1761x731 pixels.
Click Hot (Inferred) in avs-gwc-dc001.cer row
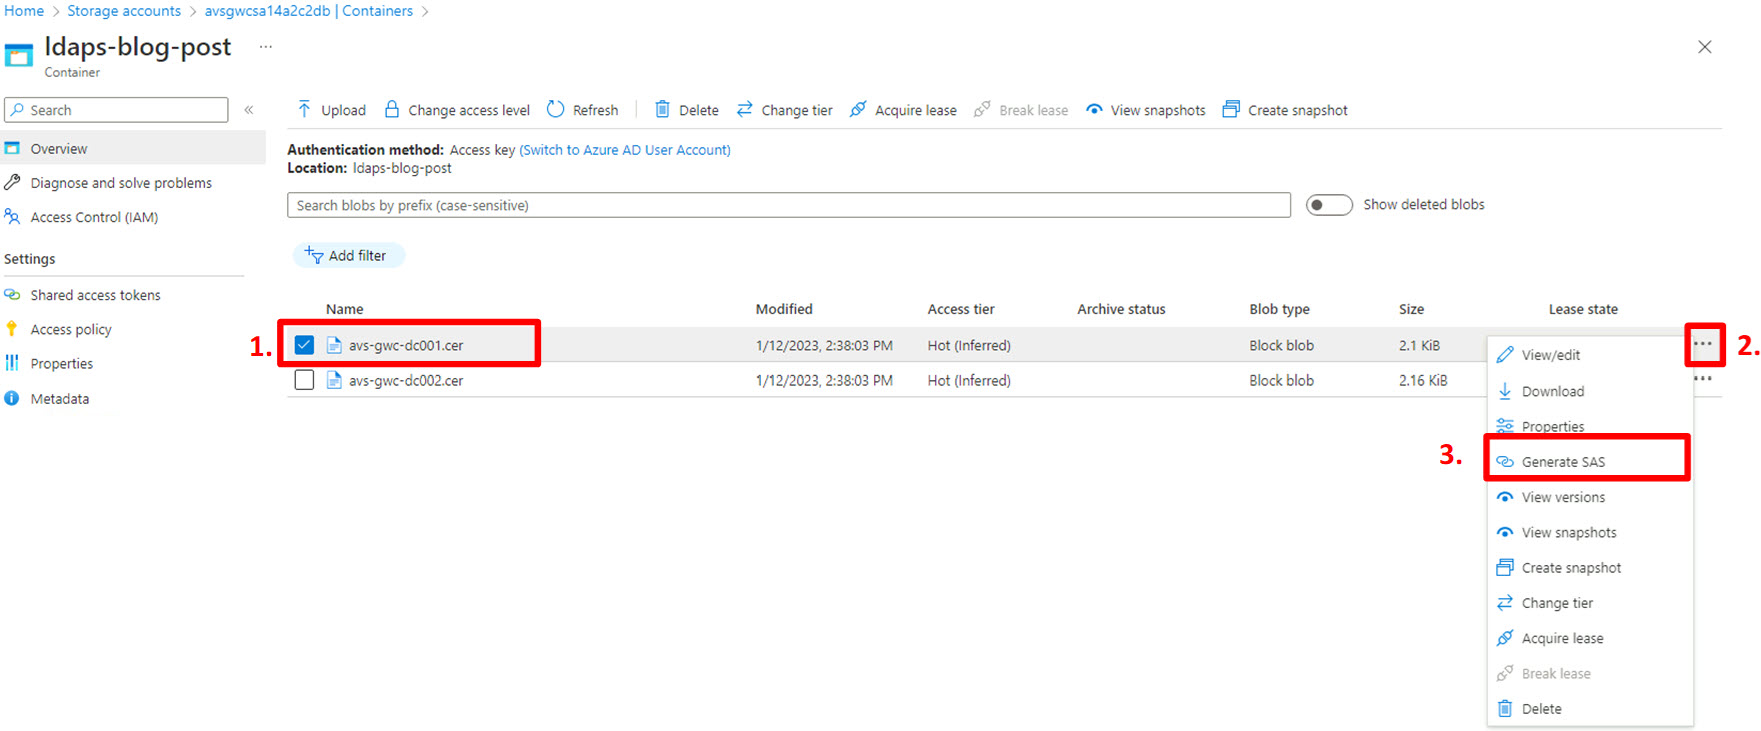click(969, 345)
